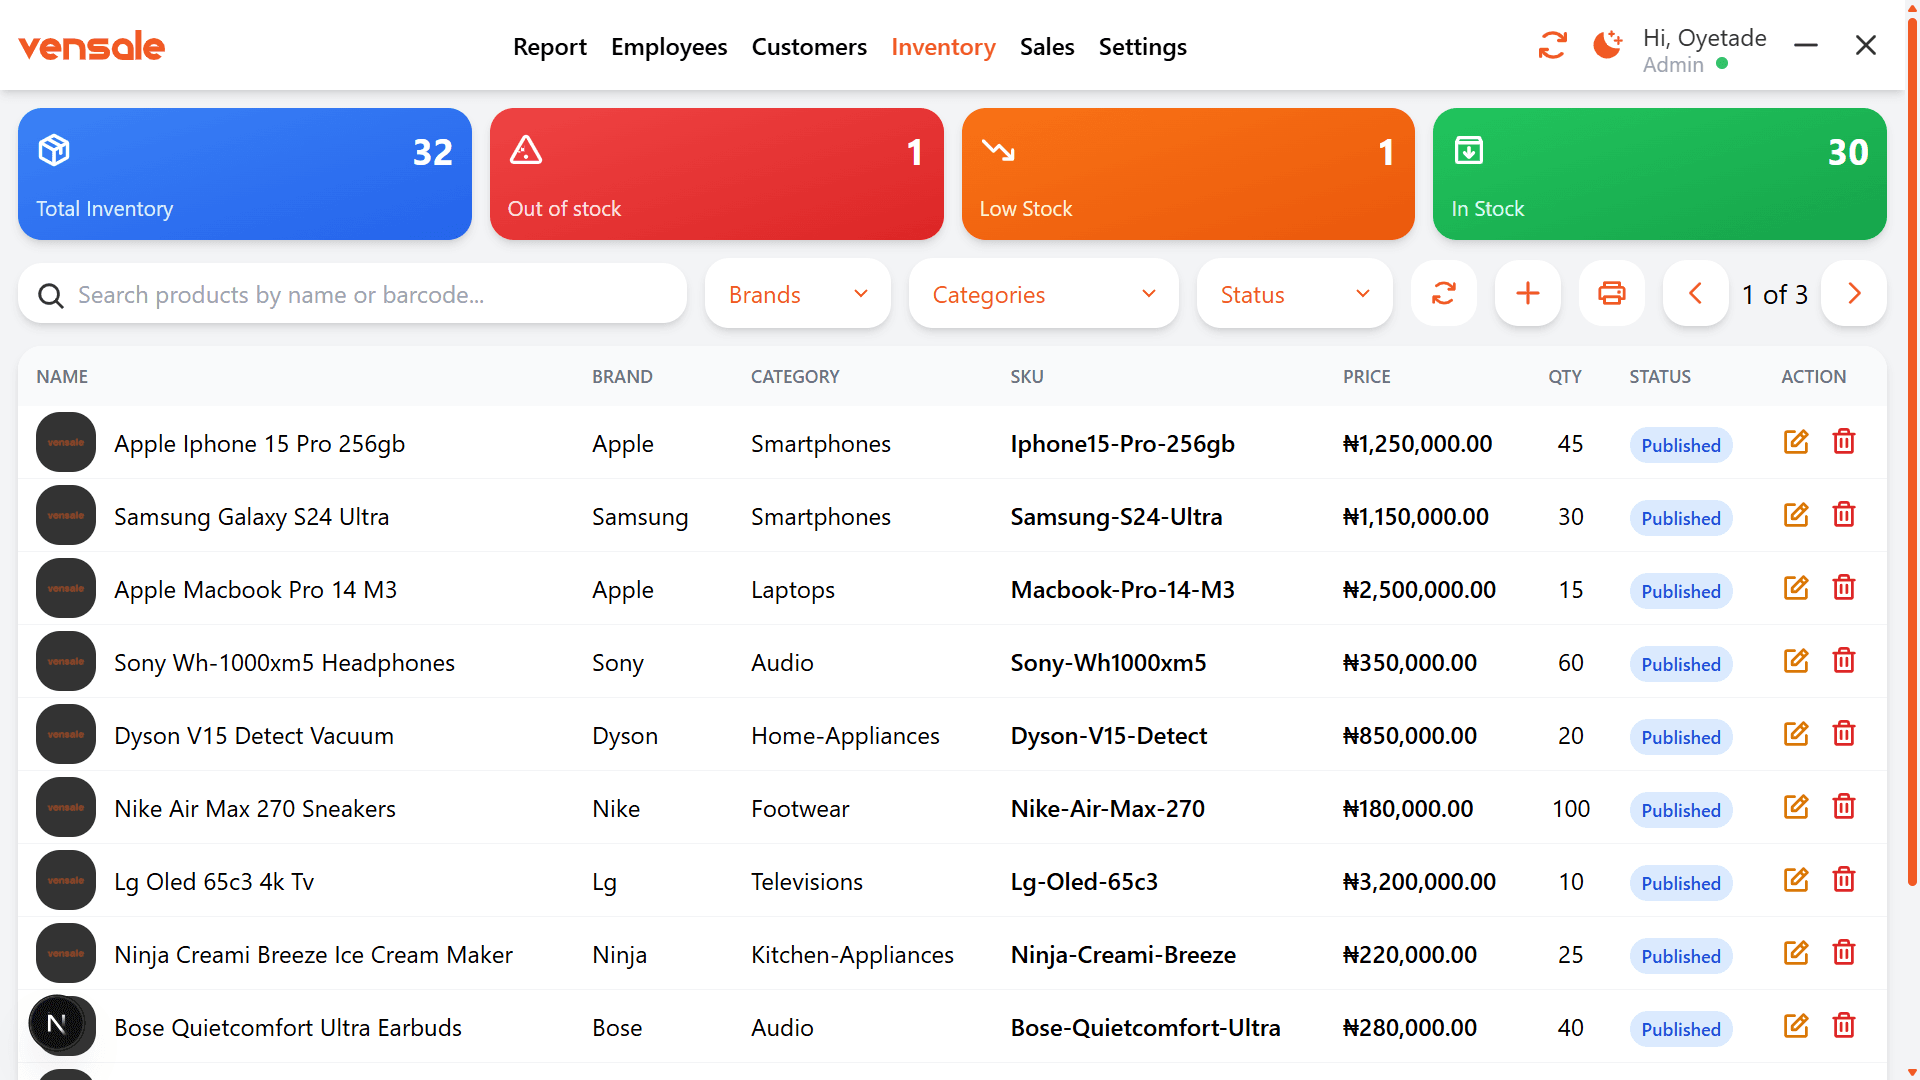Delete Nike Air Max 270 Sneakers
The height and width of the screenshot is (1080, 1920).
click(1844, 807)
